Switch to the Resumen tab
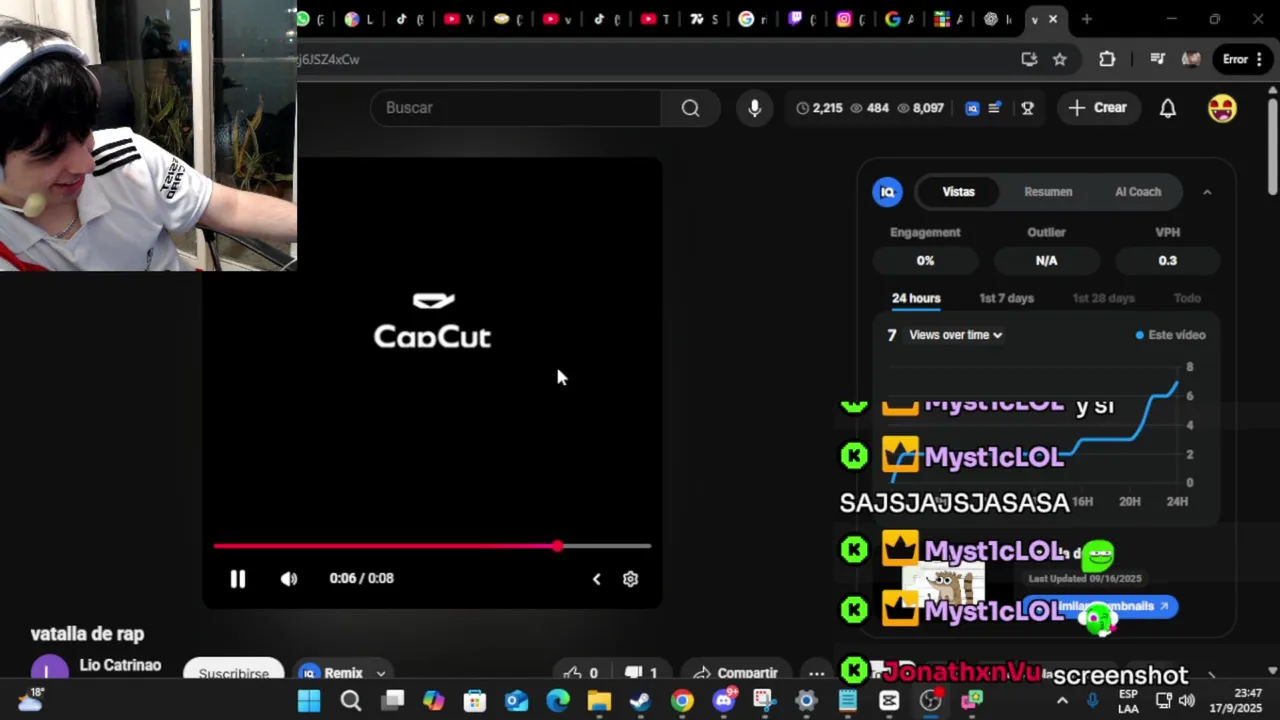 click(1048, 192)
